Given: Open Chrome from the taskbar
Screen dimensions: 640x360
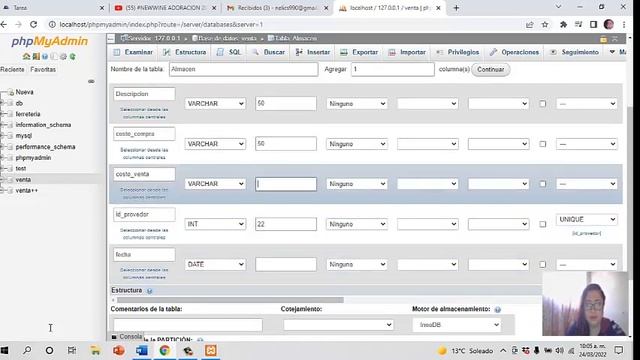Looking at the screenshot, I should (164, 350).
